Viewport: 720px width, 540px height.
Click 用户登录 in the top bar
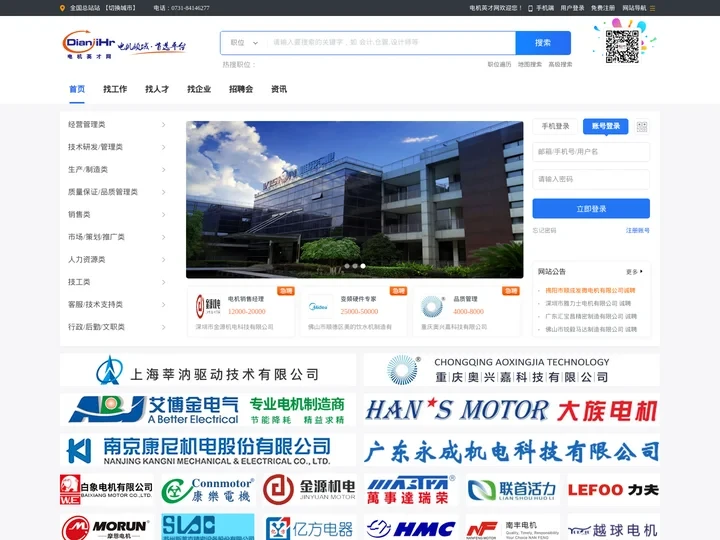click(x=572, y=8)
